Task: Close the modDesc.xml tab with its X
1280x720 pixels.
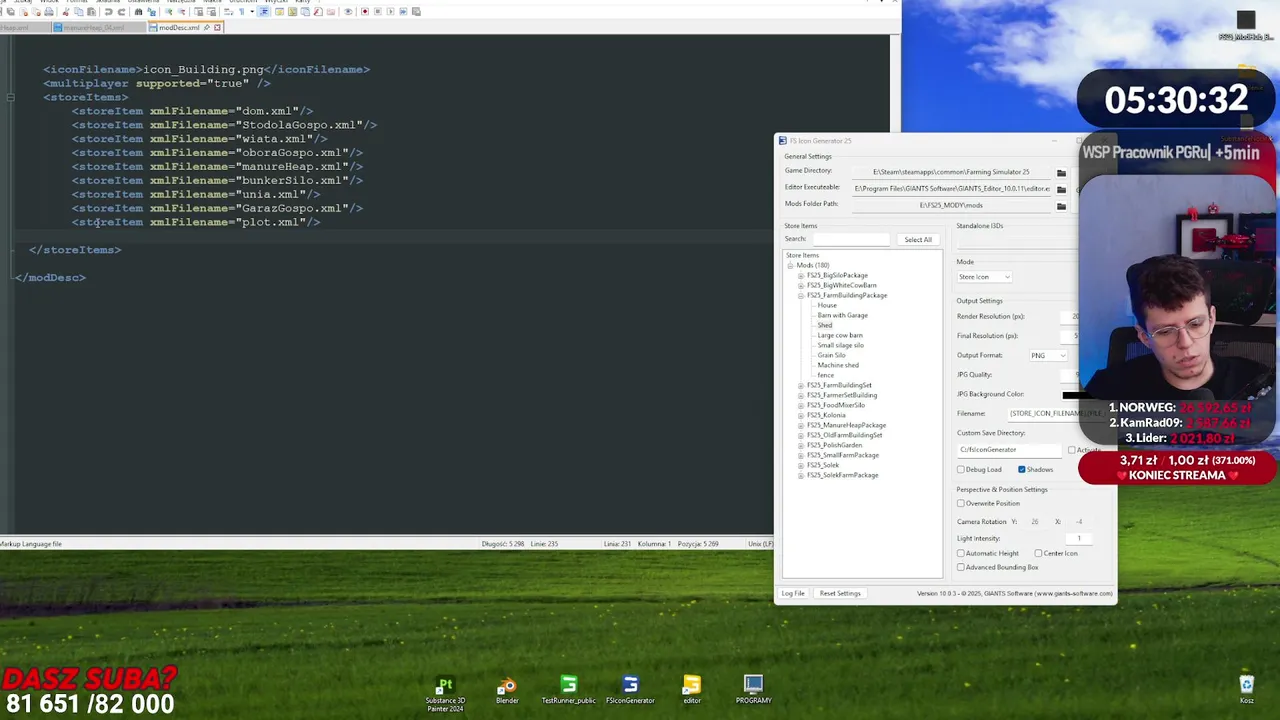Action: pos(217,27)
